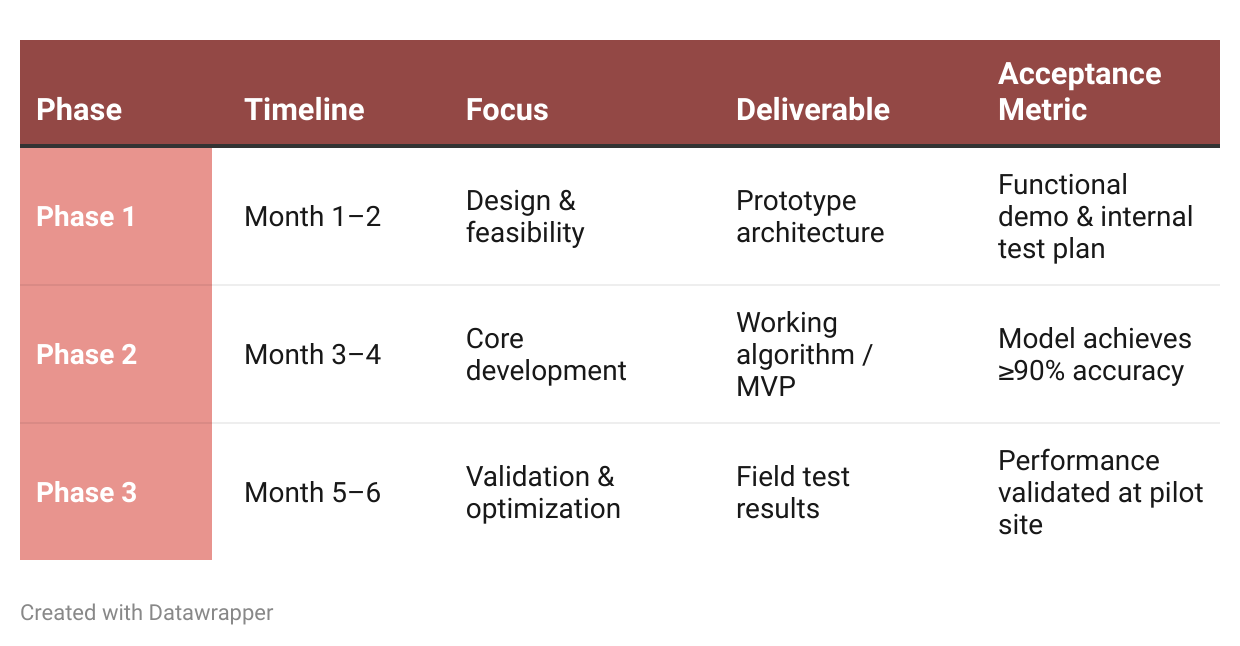1240x646 pixels.
Task: Open the Created with Datawrapper link
Action: 147,613
